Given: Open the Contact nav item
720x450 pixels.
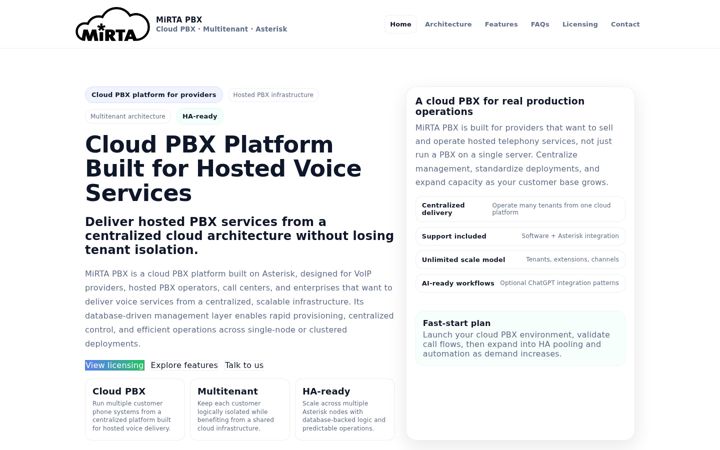Looking at the screenshot, I should click(624, 24).
